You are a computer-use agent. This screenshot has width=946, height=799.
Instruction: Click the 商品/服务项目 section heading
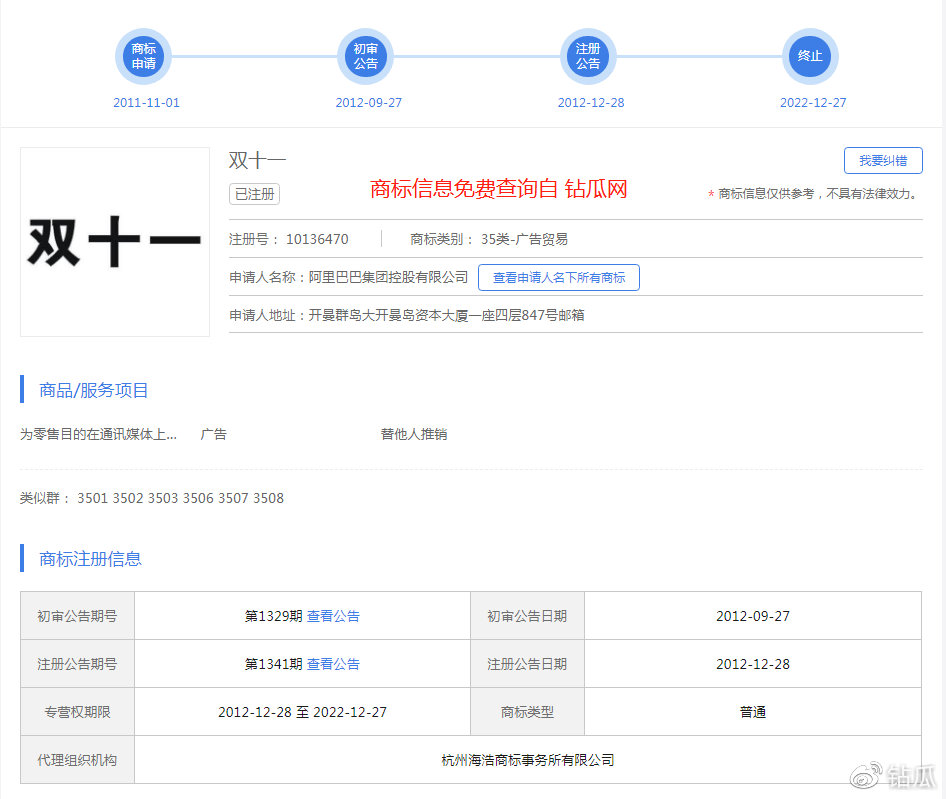point(94,390)
